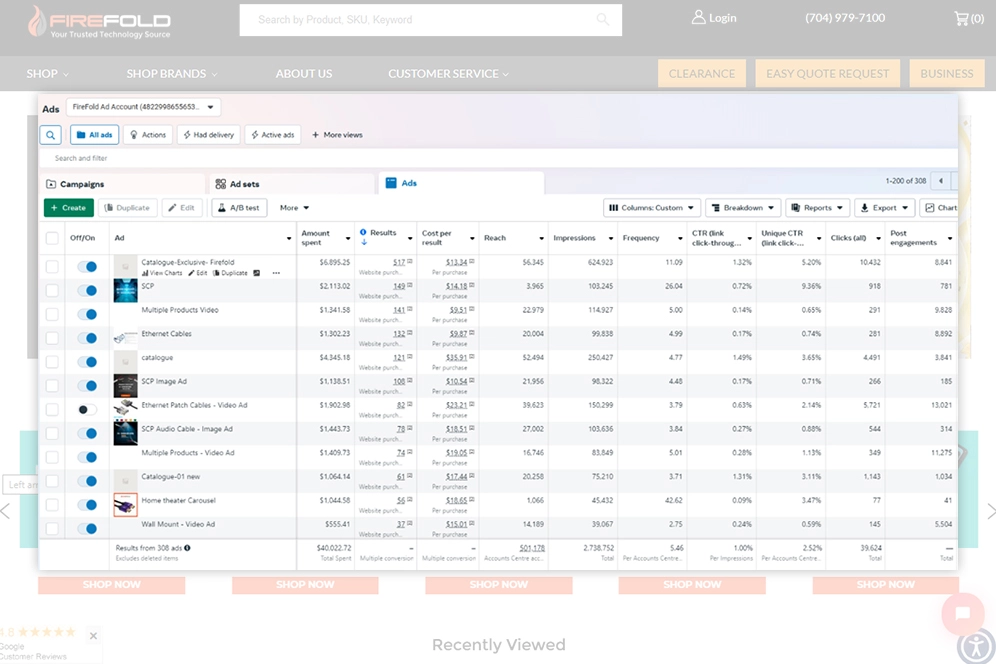Check the checkbox for Catalogue-01 new row
Viewport: 996px width, 664px height.
click(x=52, y=481)
